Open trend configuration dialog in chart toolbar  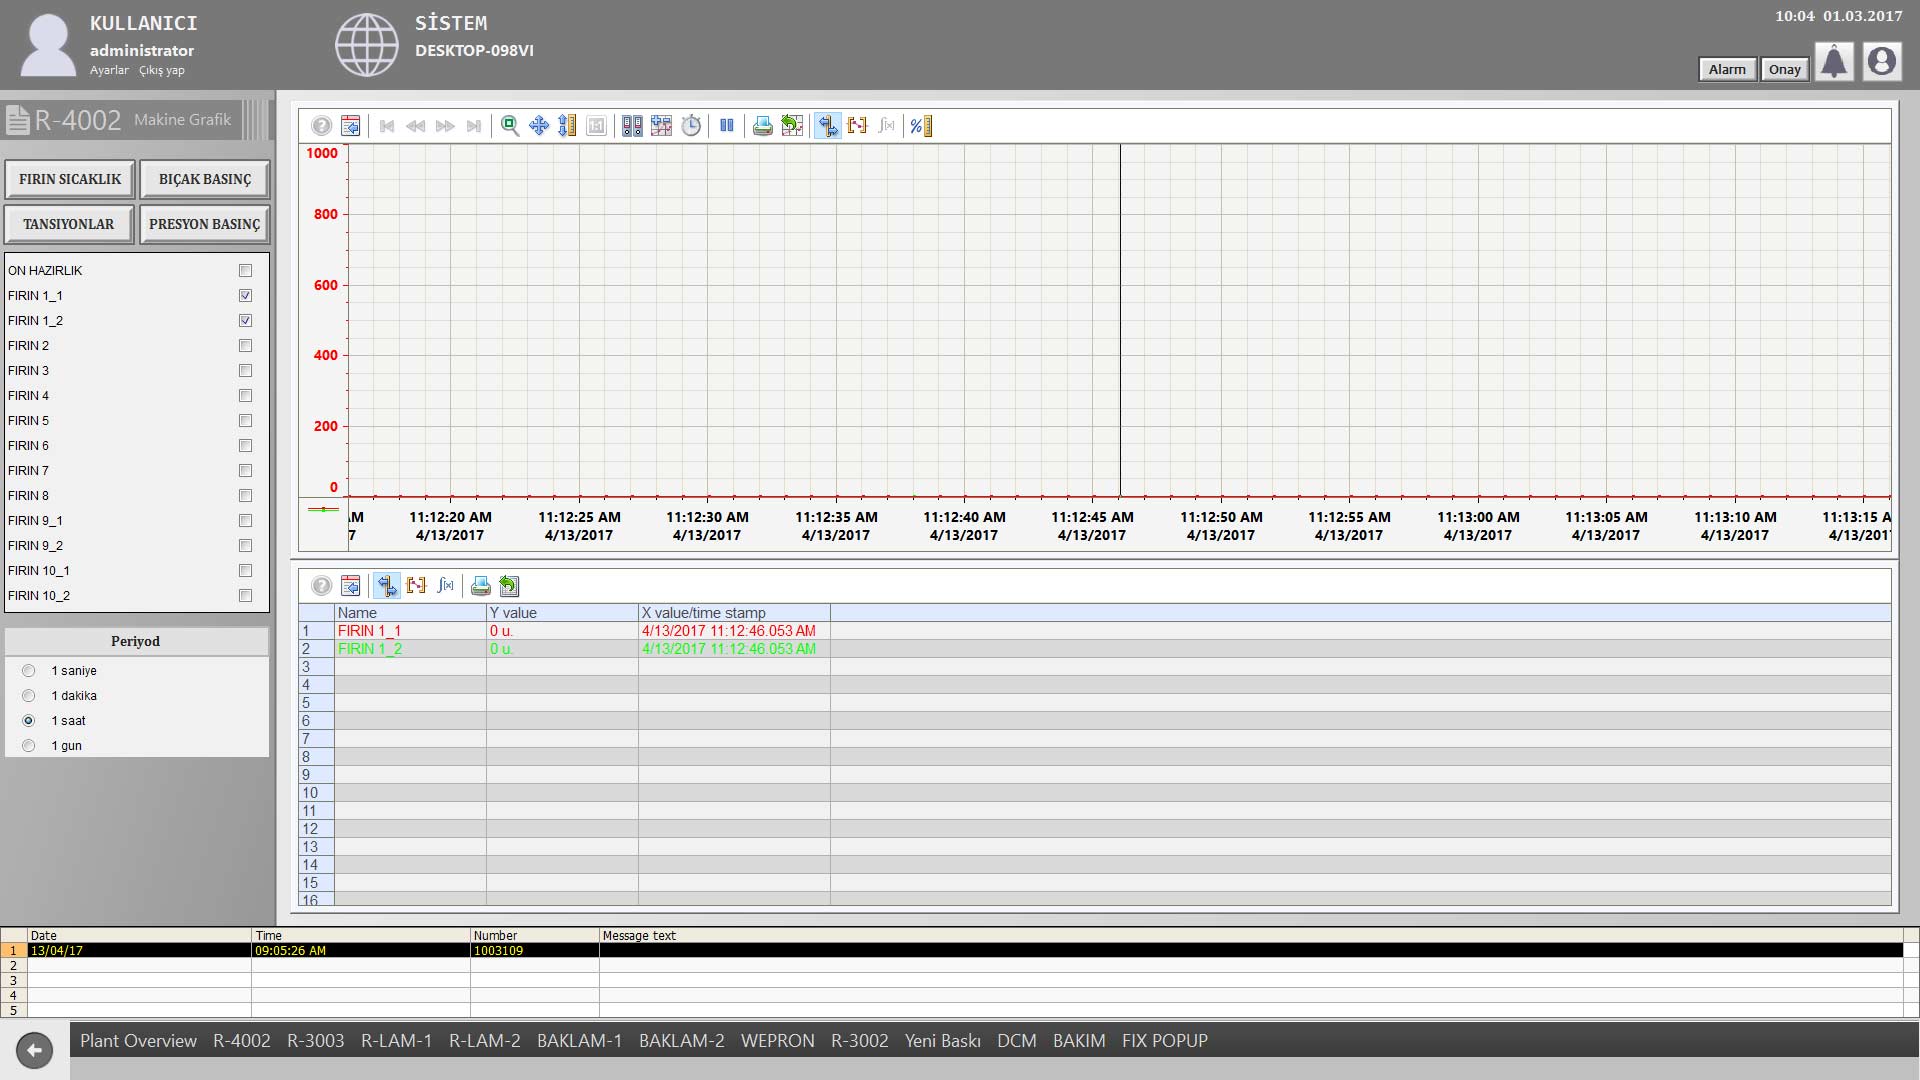point(350,126)
